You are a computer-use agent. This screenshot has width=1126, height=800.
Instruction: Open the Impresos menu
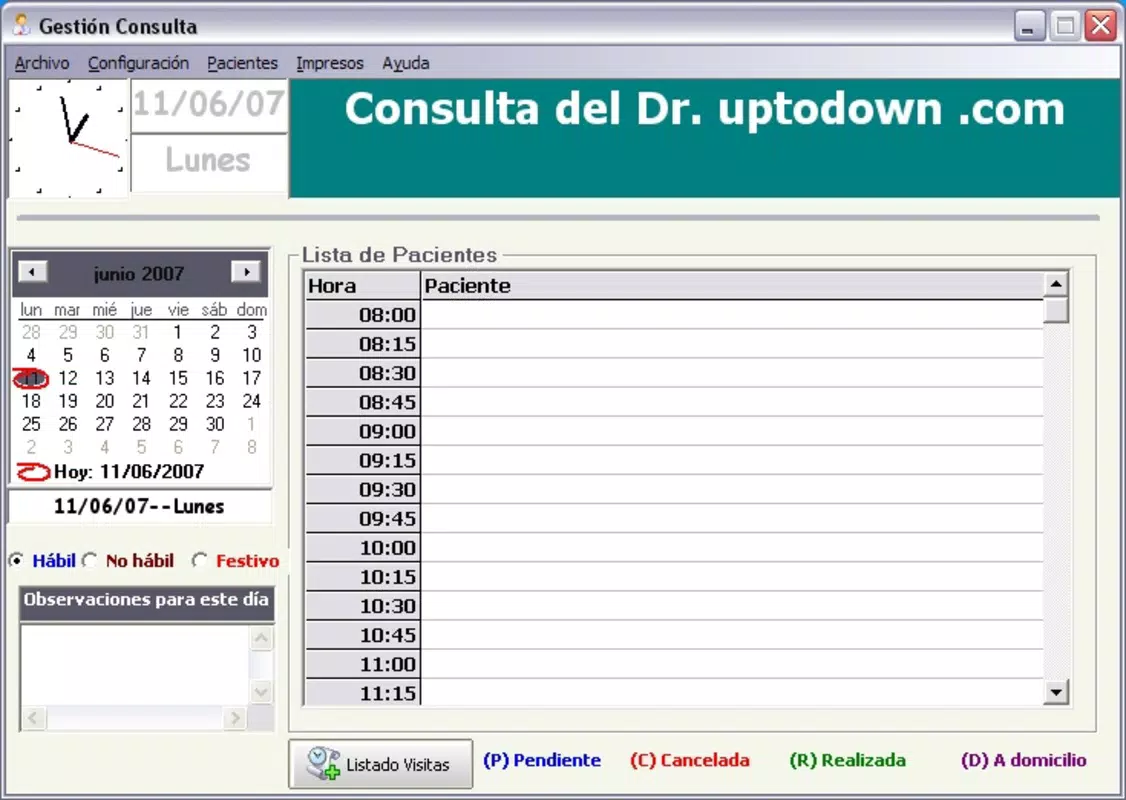click(x=330, y=63)
